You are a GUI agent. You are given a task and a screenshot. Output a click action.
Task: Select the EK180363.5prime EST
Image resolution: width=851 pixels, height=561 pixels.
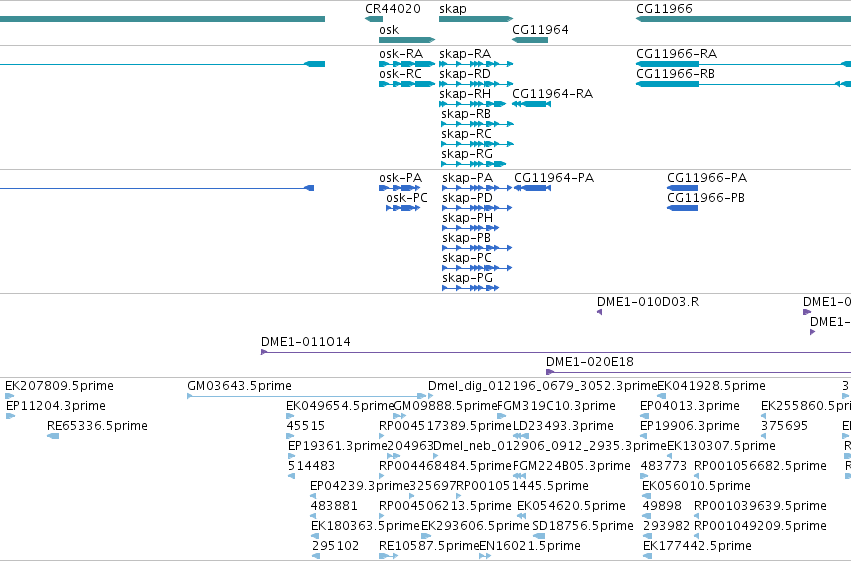(315, 536)
